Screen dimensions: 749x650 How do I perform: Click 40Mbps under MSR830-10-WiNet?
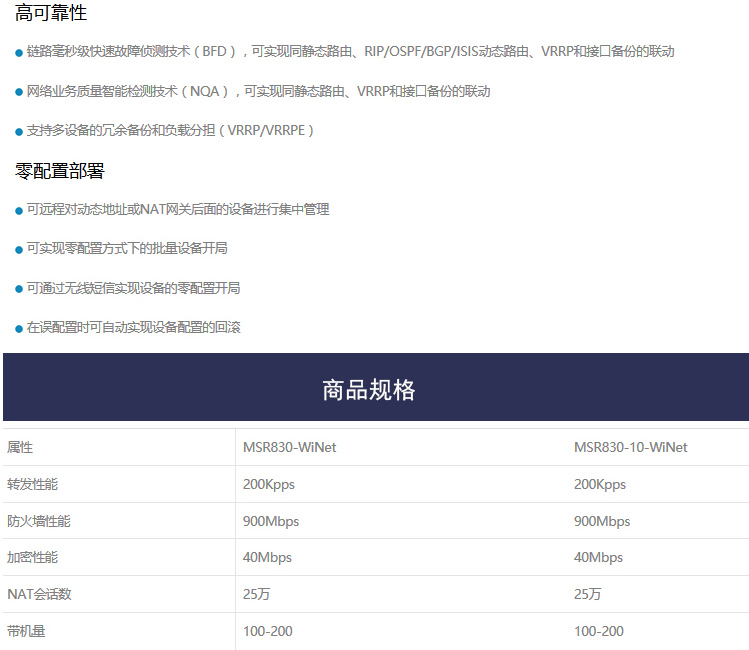(x=598, y=557)
